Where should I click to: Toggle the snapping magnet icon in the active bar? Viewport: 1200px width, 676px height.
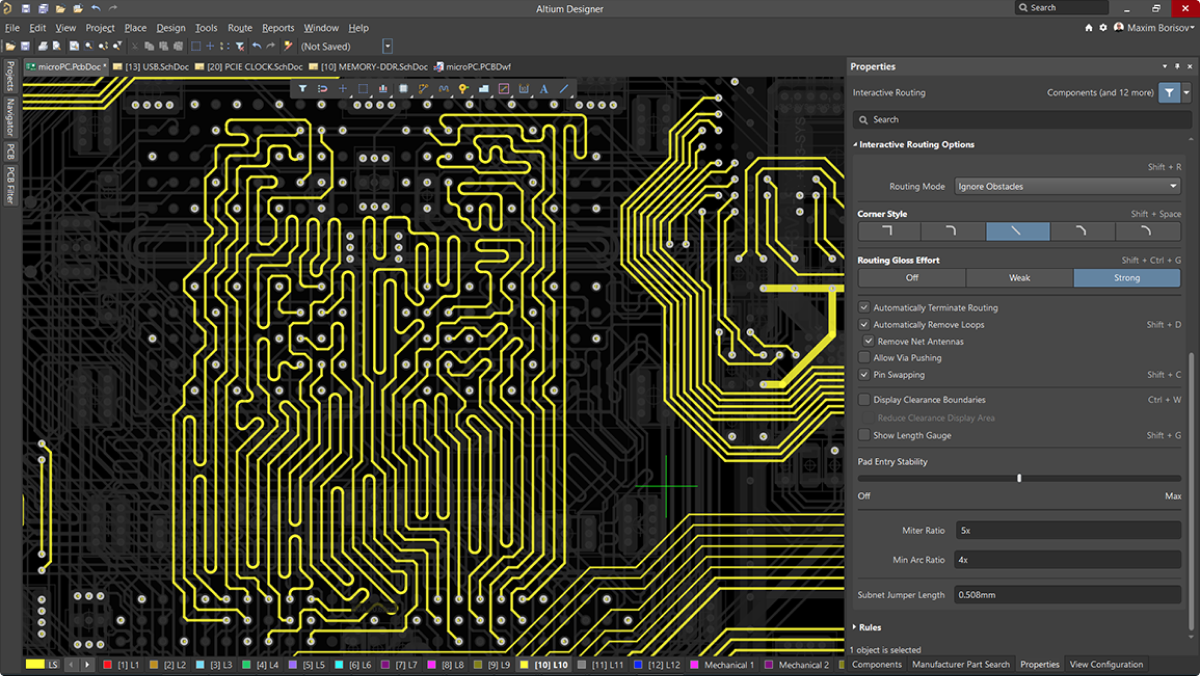click(323, 88)
